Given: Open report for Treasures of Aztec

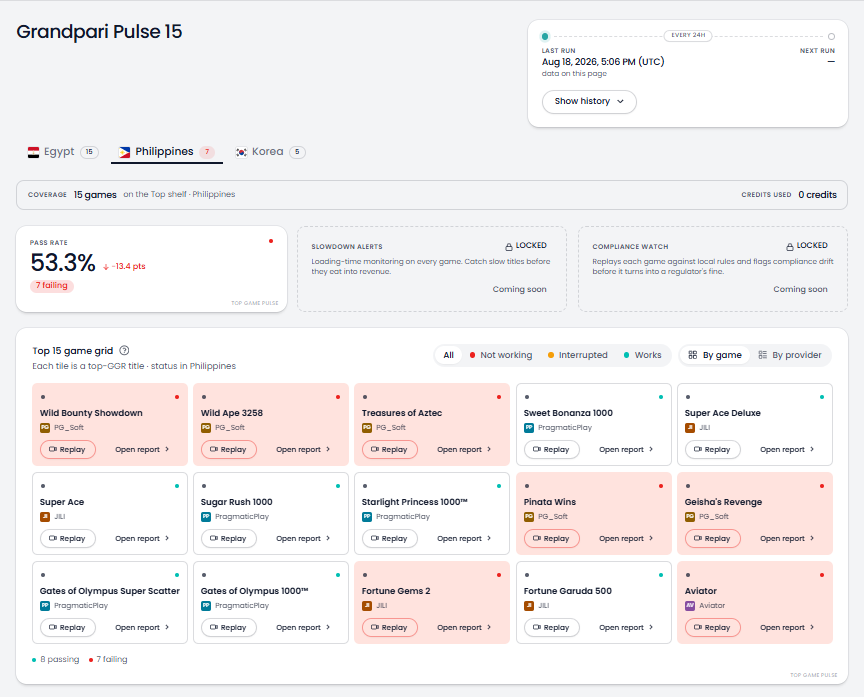Looking at the screenshot, I should pos(464,450).
